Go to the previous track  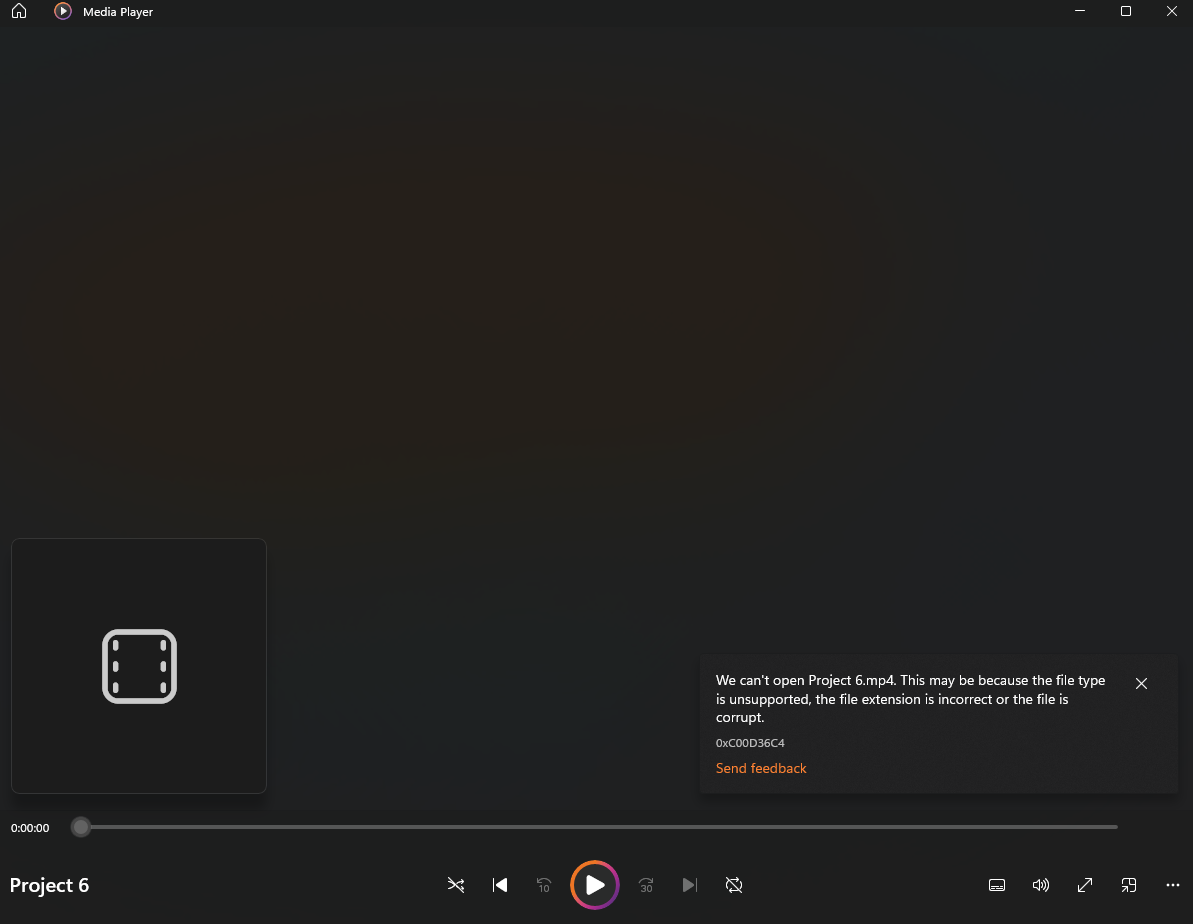(499, 885)
